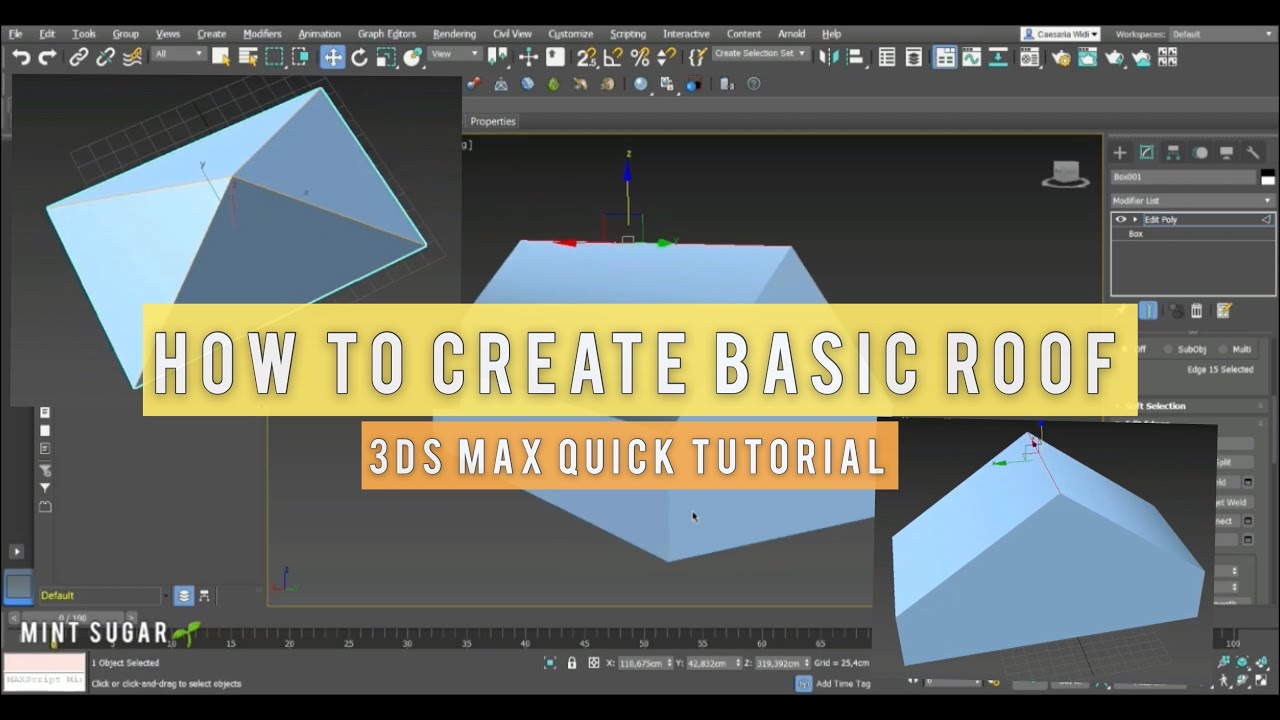Open the Customize menu
The width and height of the screenshot is (1280, 720).
click(x=570, y=34)
